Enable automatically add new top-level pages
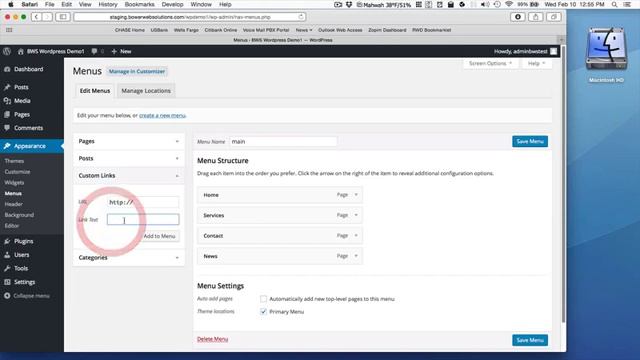The image size is (640, 360). pyautogui.click(x=263, y=299)
